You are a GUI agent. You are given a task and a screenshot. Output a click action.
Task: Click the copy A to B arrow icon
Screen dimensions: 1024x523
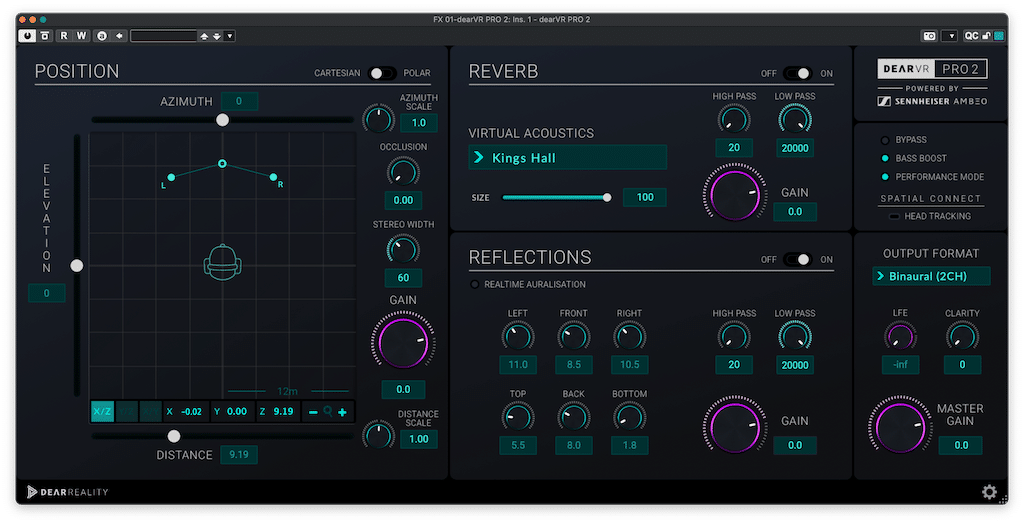119,36
